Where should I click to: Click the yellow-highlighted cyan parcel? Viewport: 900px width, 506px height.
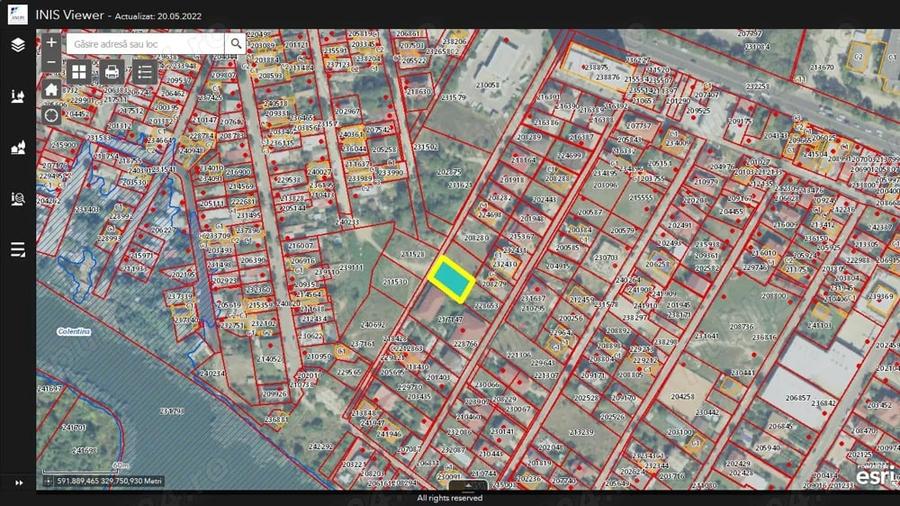click(452, 279)
